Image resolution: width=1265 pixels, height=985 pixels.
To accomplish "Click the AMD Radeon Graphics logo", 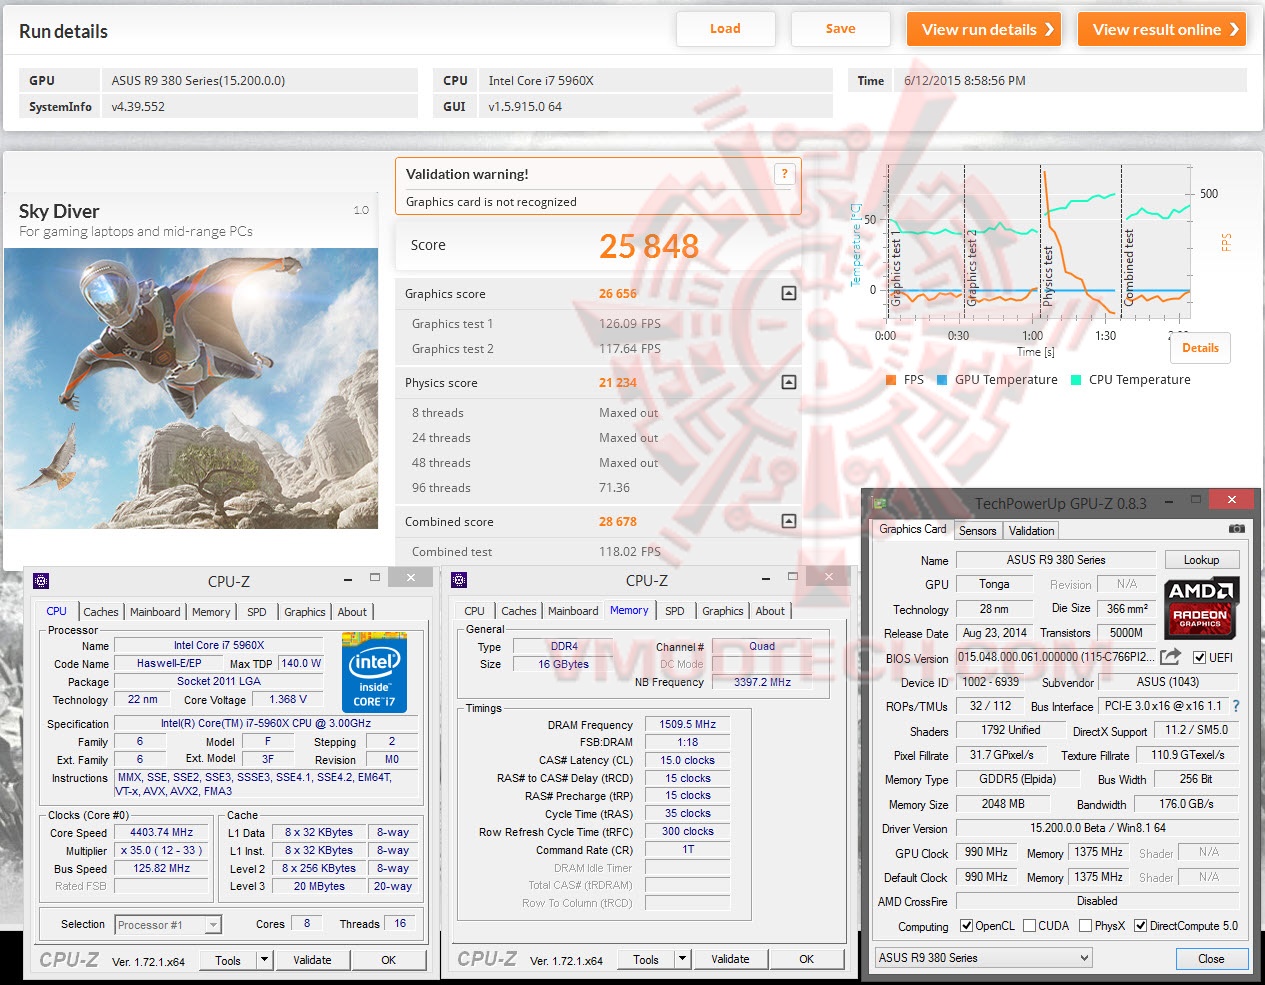I will click(x=1202, y=607).
